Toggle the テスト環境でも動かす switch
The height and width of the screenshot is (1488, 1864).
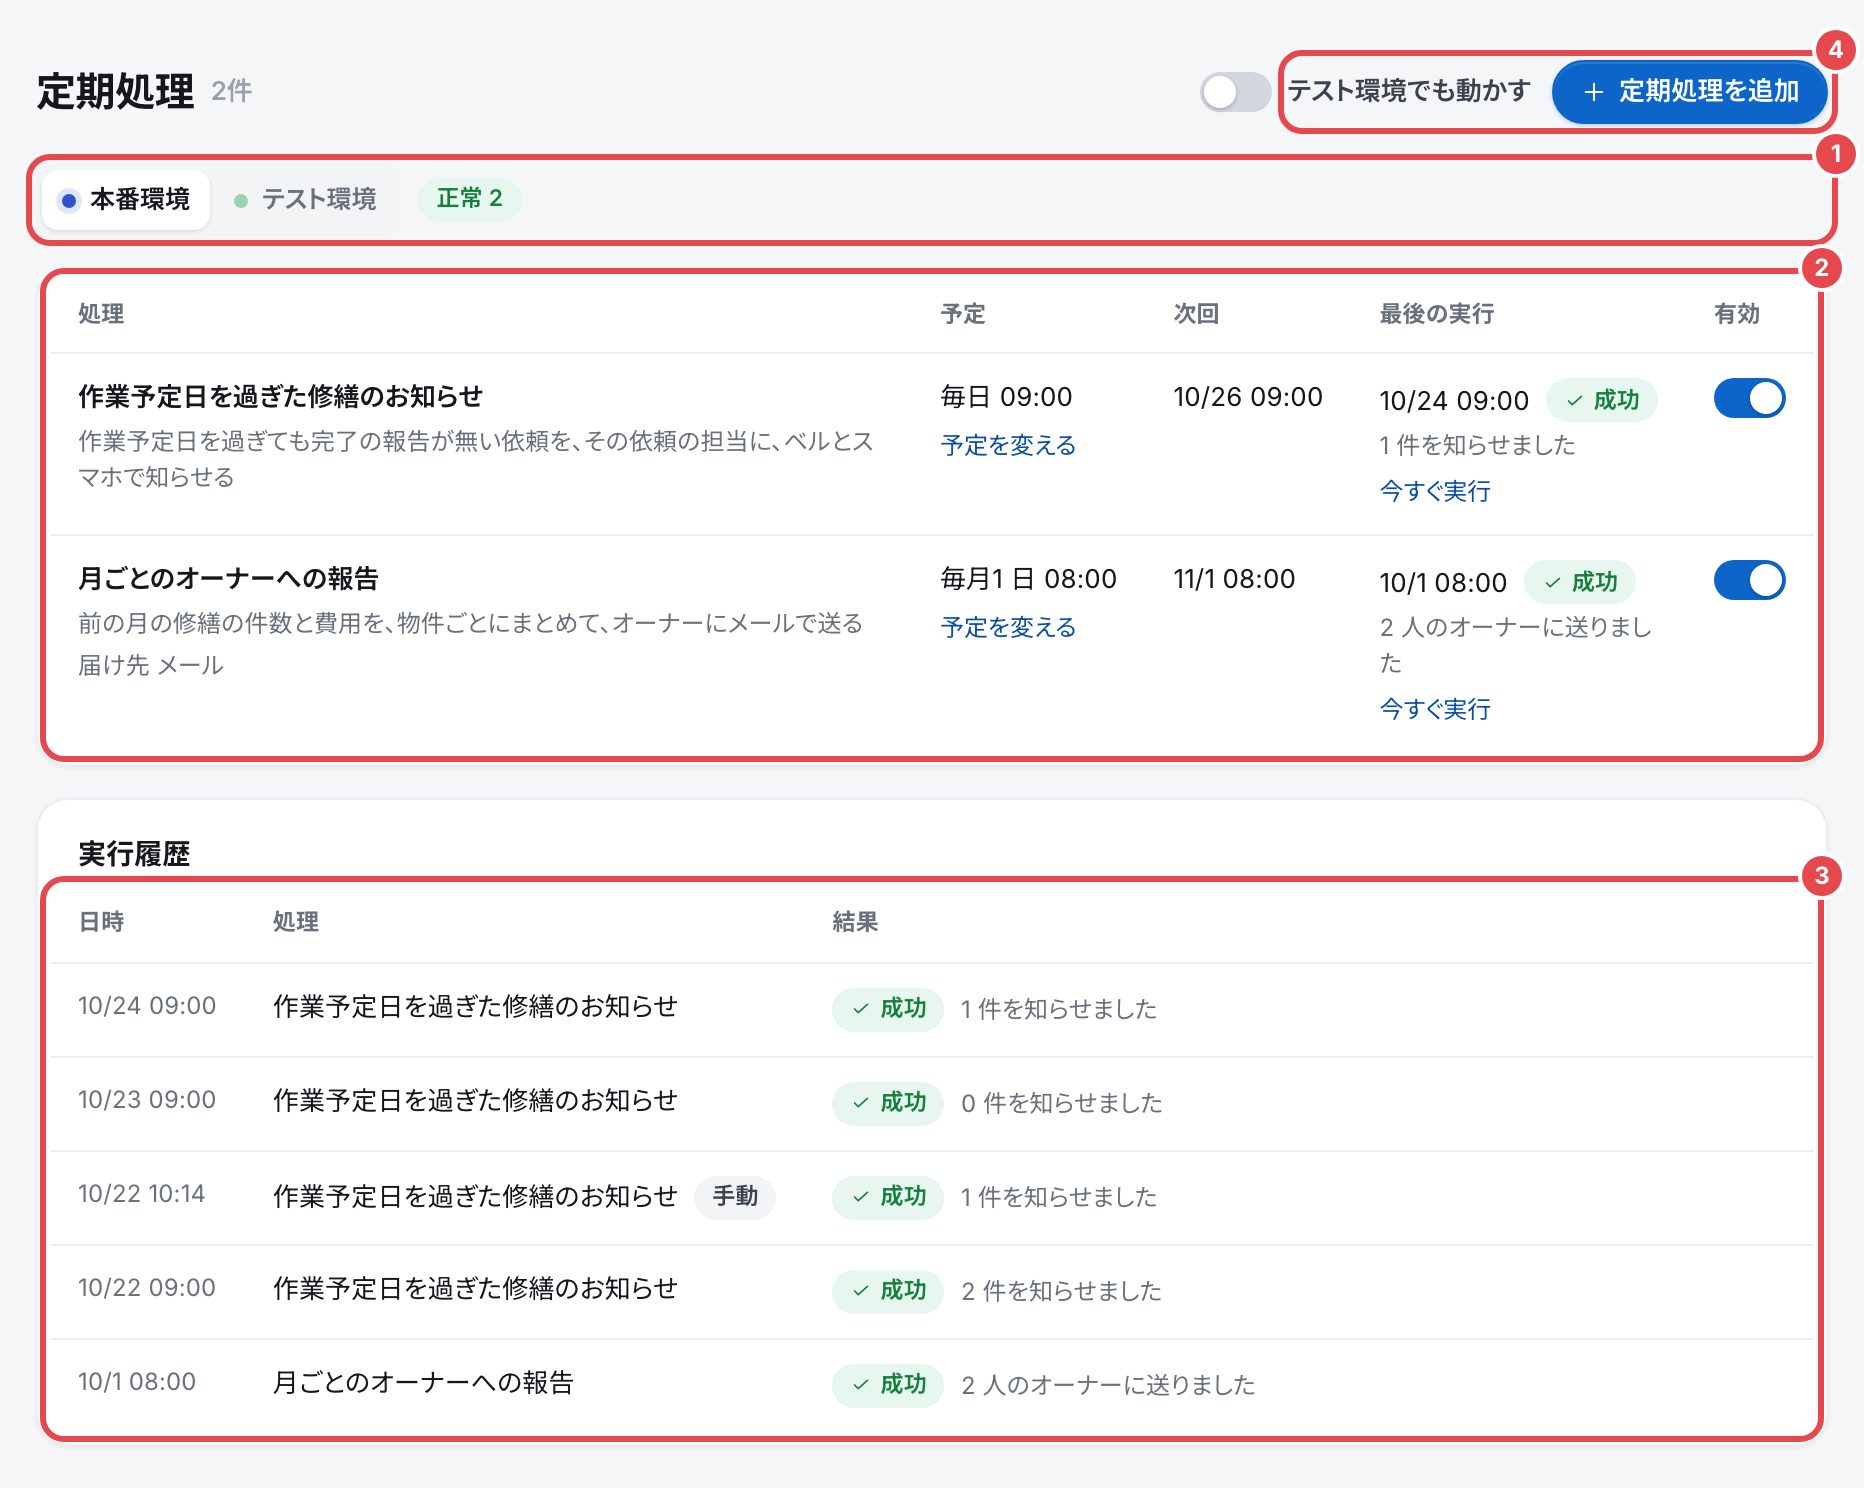click(1235, 92)
